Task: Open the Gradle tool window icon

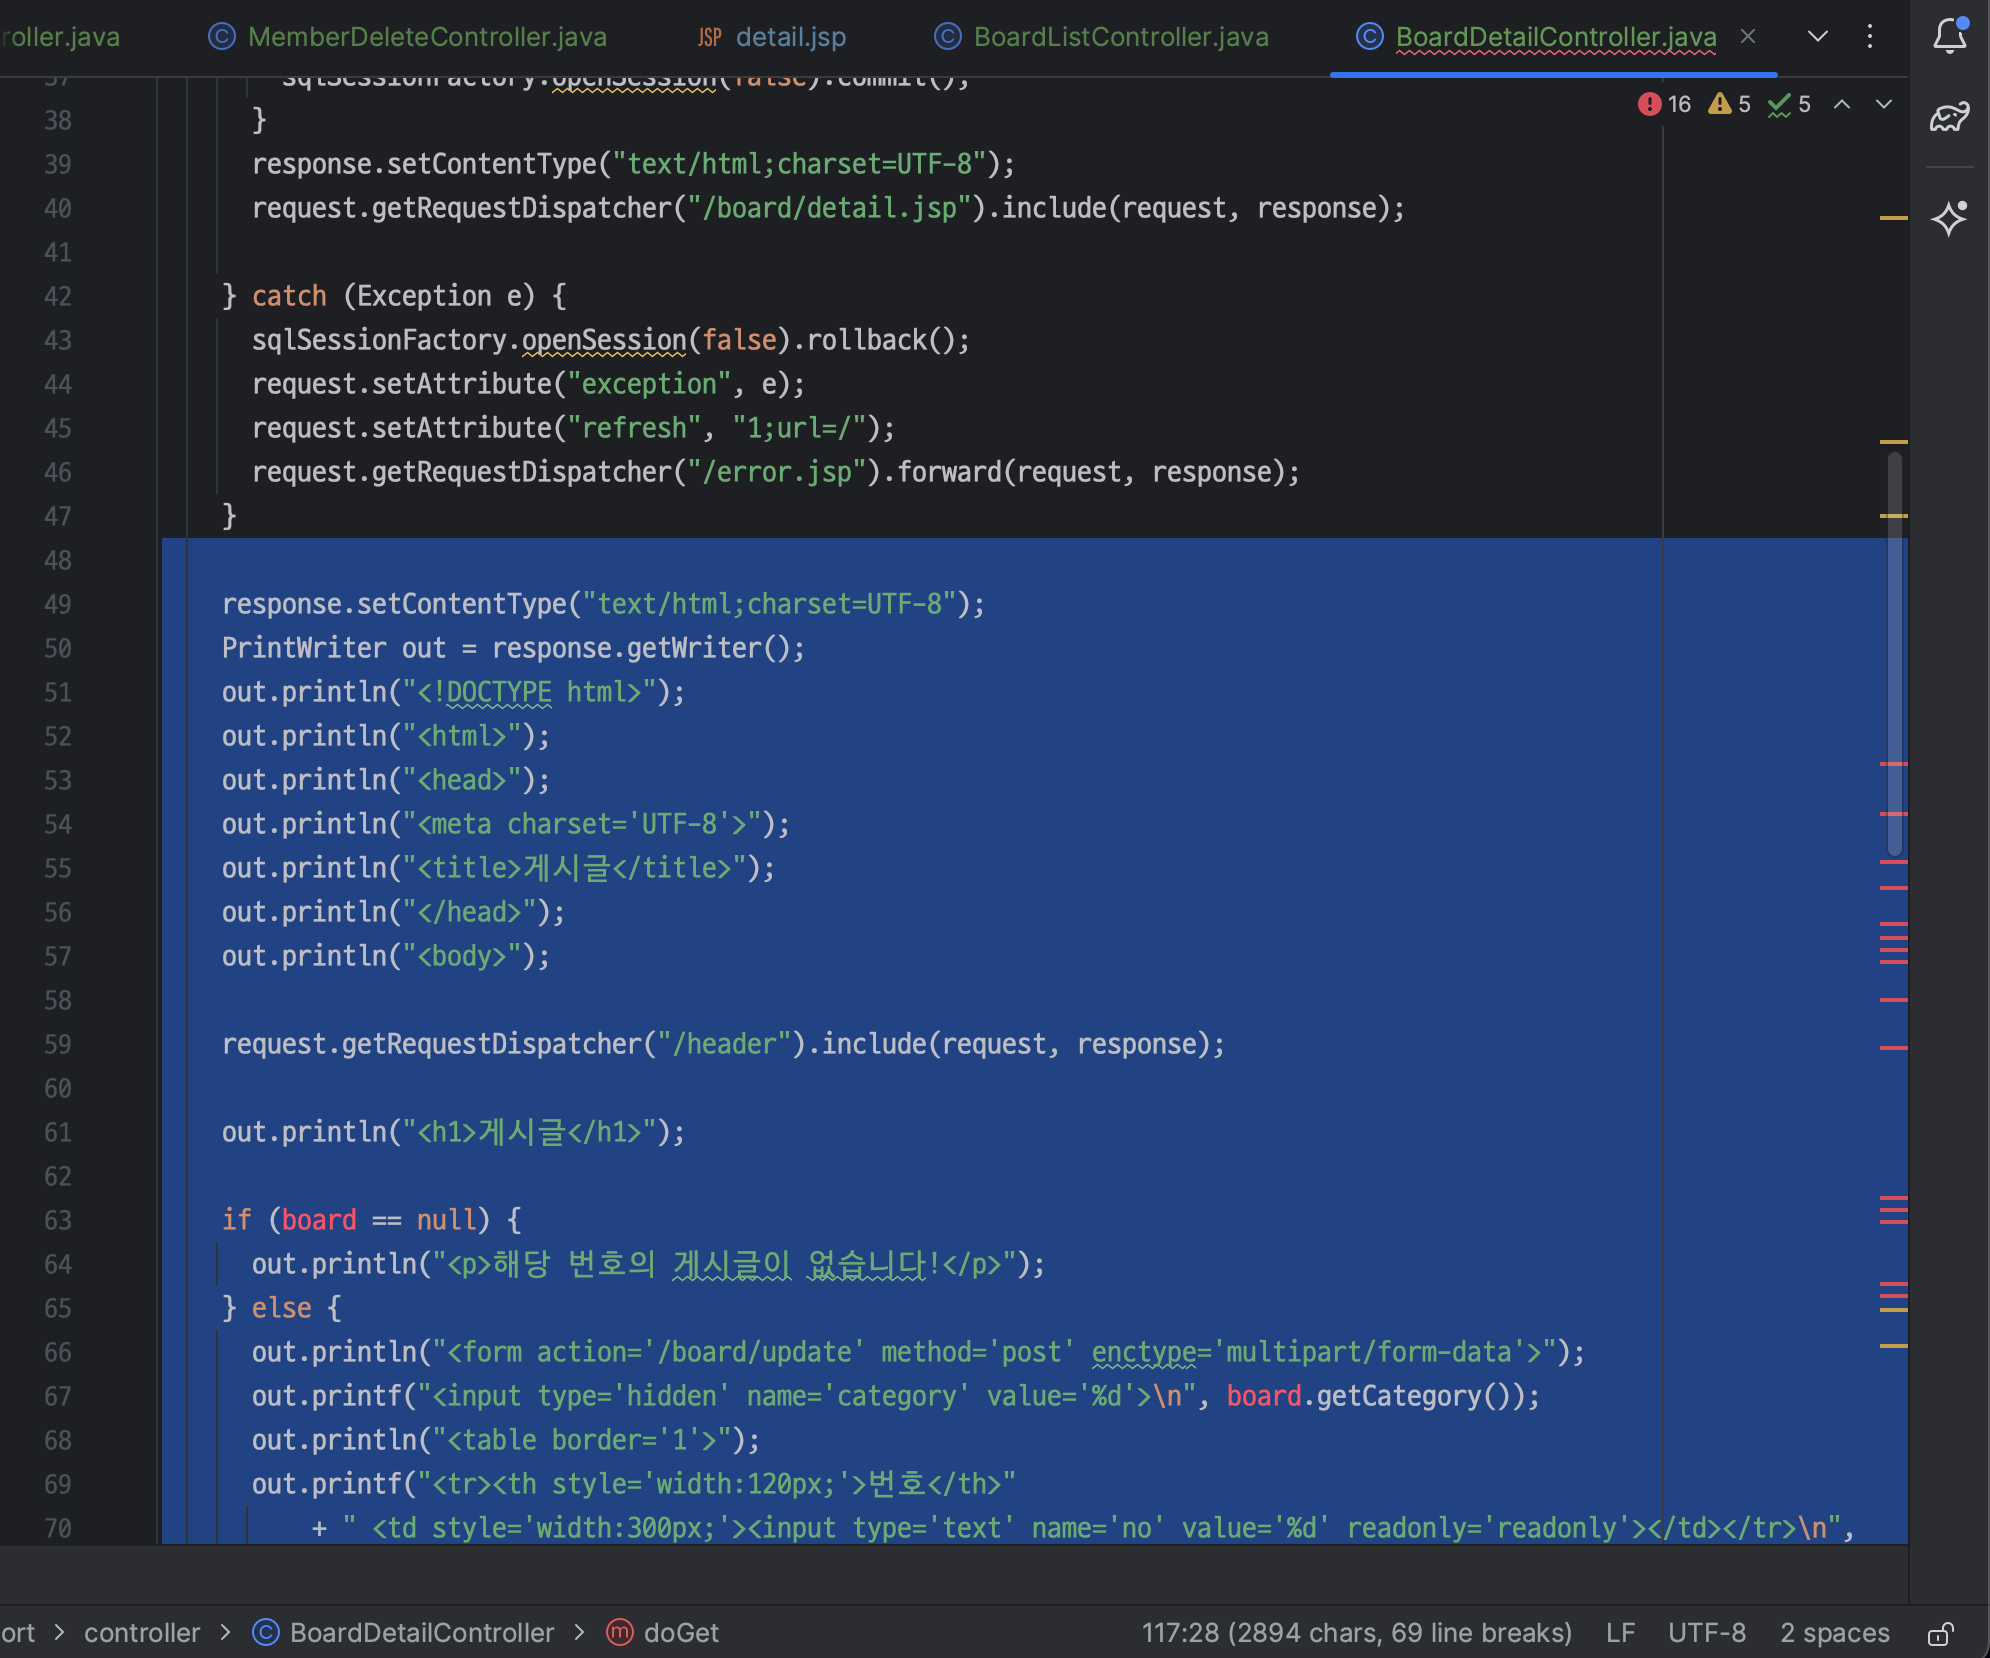Action: point(1949,118)
